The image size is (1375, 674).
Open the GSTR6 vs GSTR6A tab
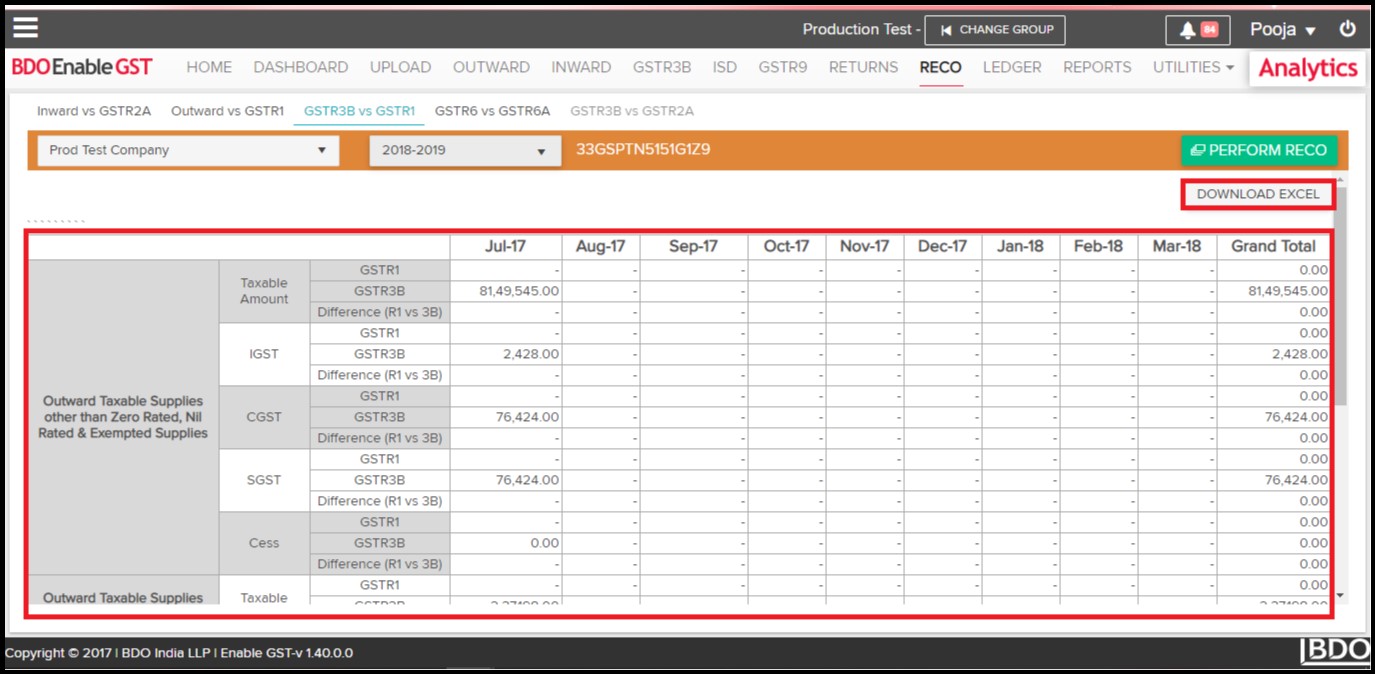492,111
